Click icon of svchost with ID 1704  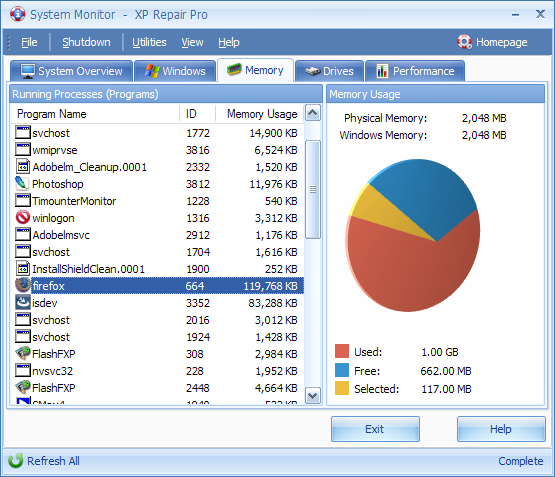[23, 251]
